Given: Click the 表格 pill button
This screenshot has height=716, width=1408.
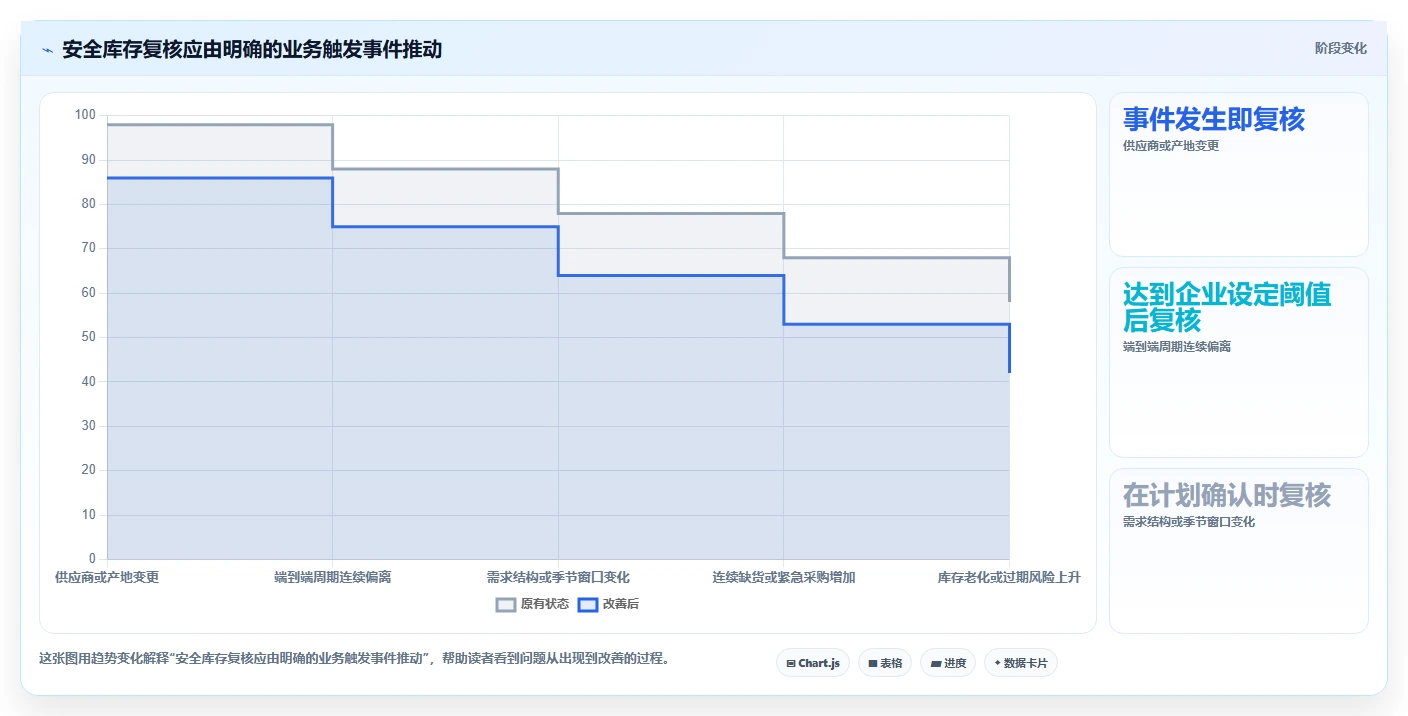Looking at the screenshot, I should [885, 663].
